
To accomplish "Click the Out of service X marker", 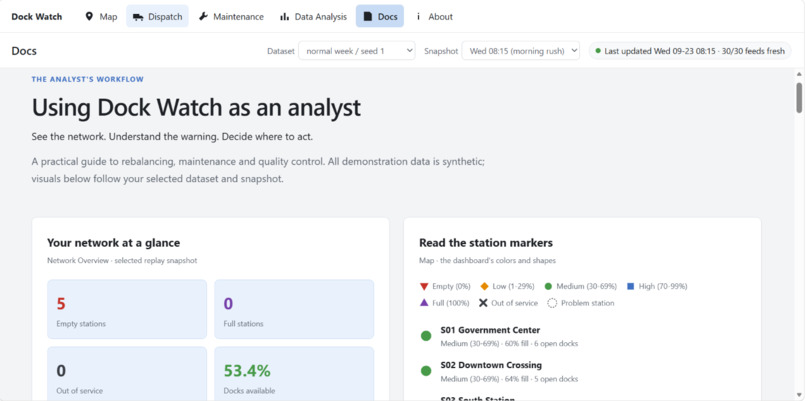I will [483, 303].
